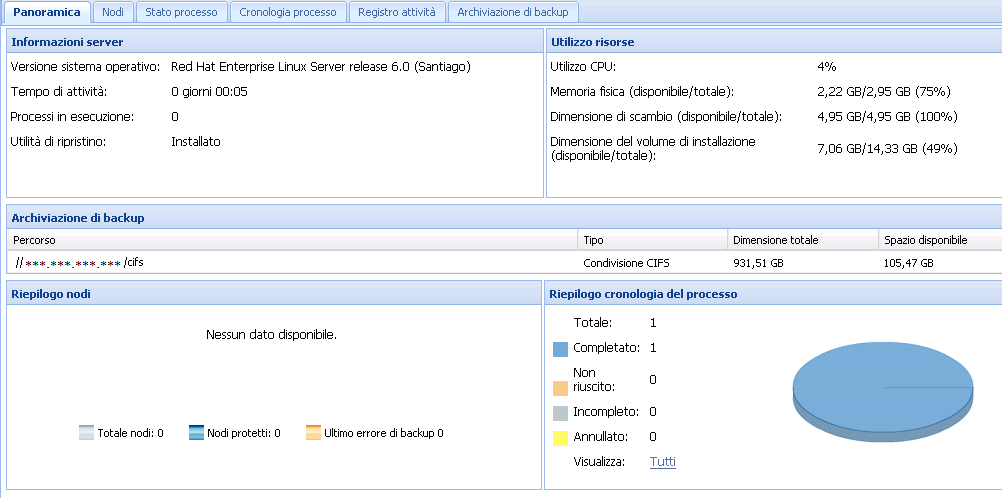This screenshot has height=498, width=1002.
Task: Click the Totale nodi legend icon
Action: [87, 433]
